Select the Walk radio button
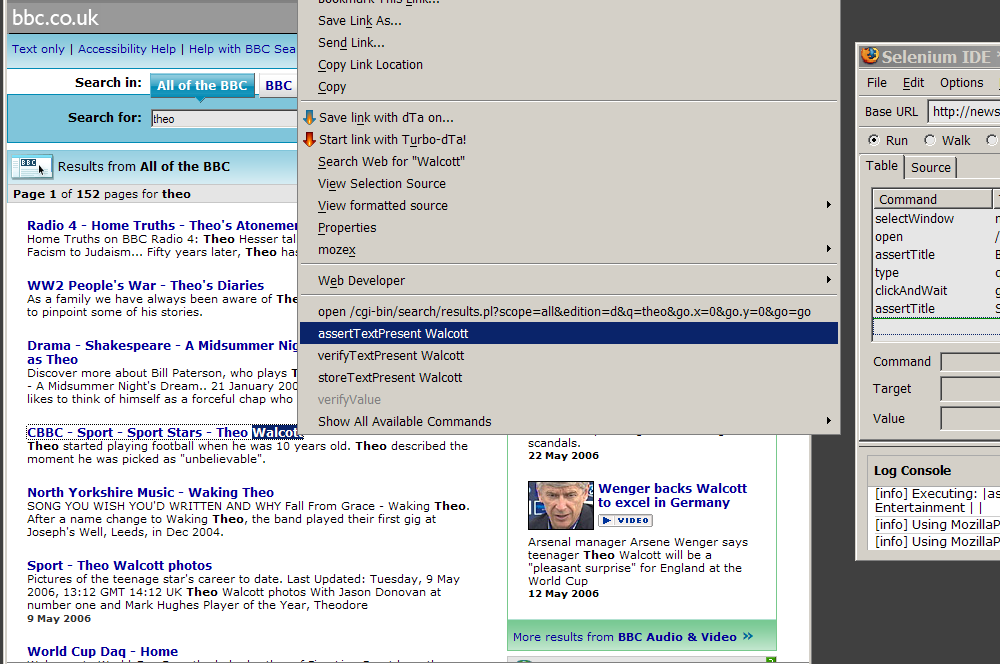 pos(930,140)
